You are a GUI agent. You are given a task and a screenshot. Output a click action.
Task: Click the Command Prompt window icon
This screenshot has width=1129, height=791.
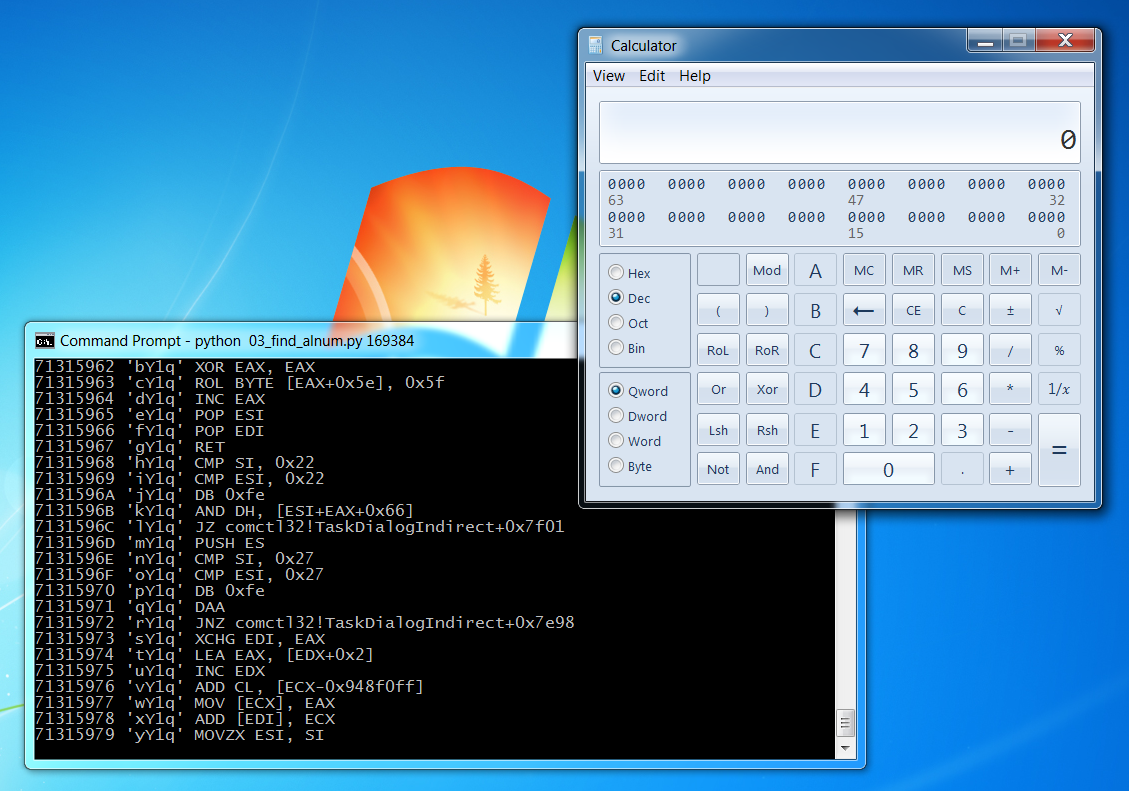pyautogui.click(x=45, y=341)
